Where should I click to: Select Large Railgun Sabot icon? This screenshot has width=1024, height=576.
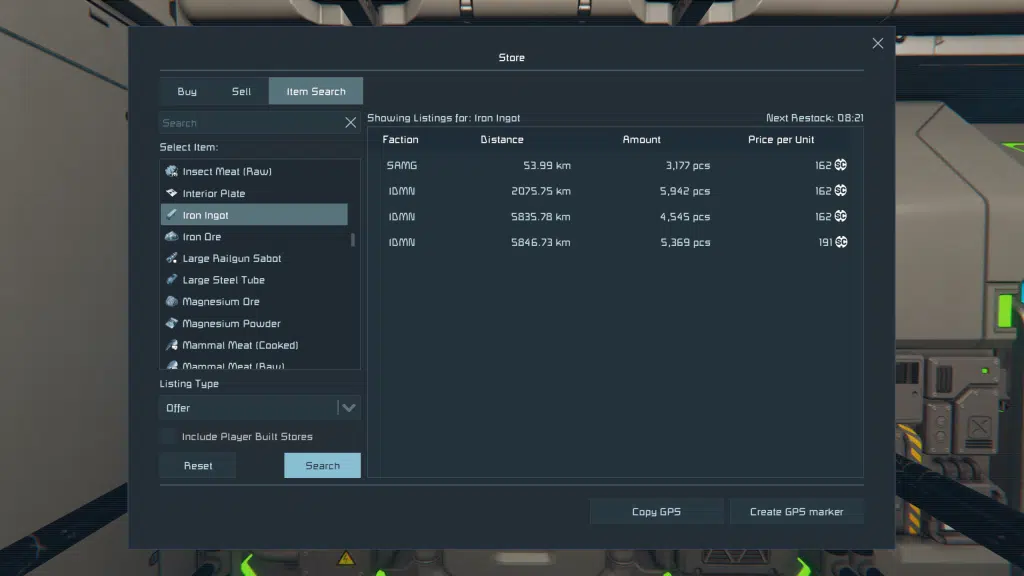[172, 258]
